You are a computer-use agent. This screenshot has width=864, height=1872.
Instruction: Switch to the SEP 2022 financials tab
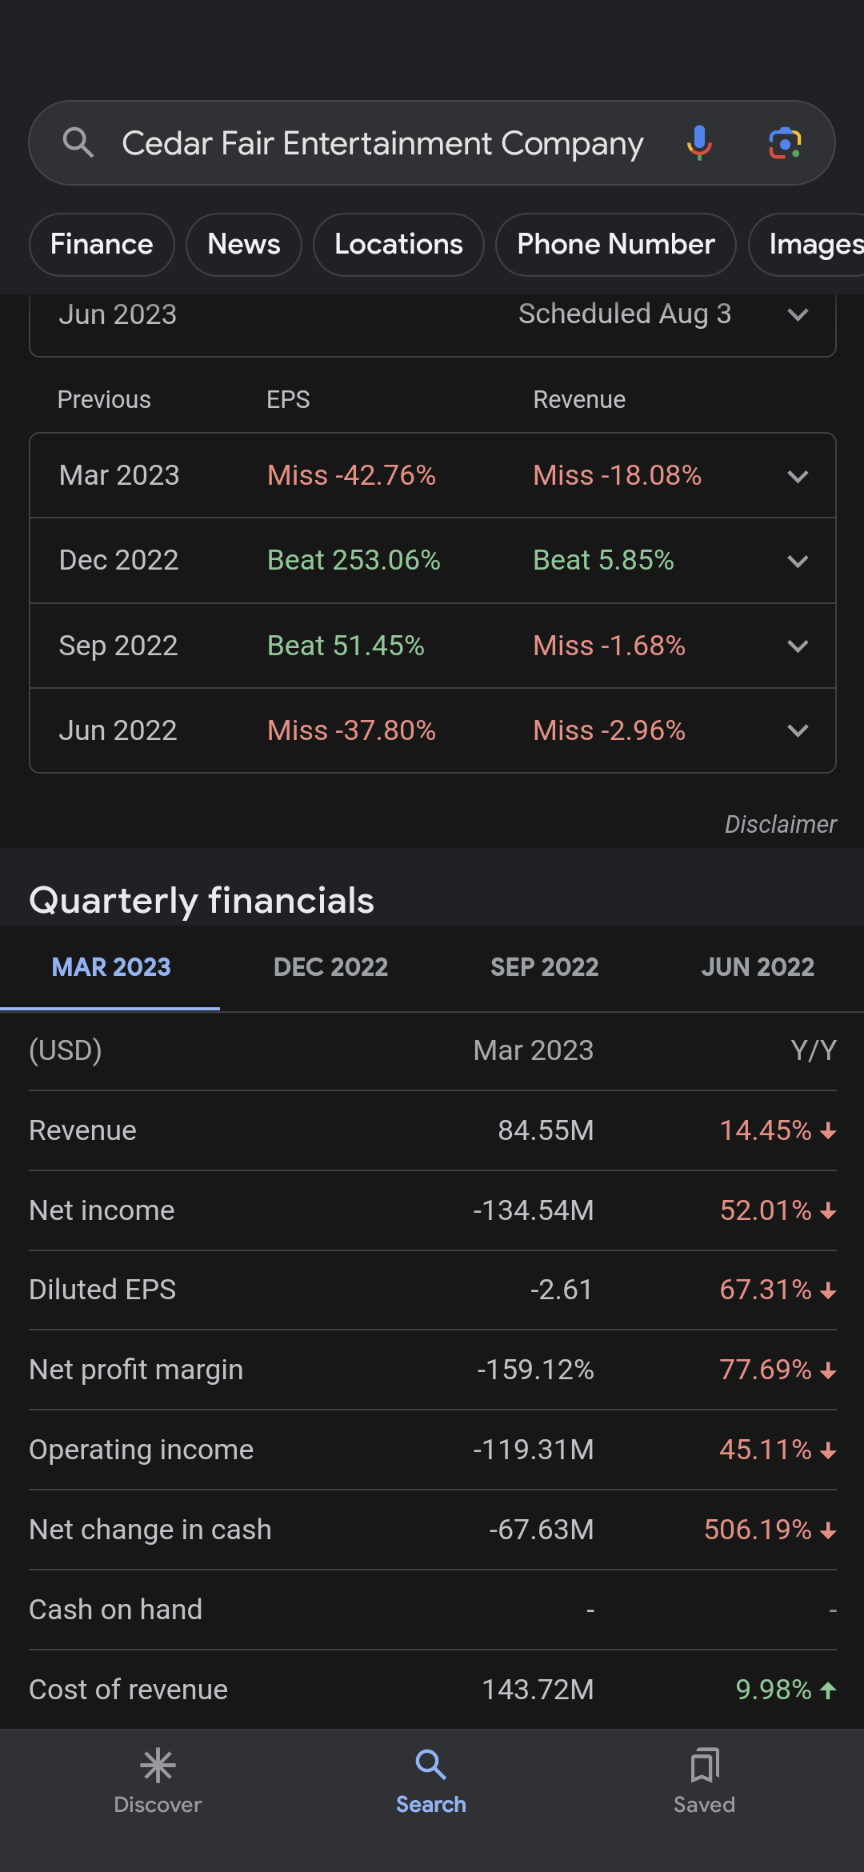pos(544,967)
